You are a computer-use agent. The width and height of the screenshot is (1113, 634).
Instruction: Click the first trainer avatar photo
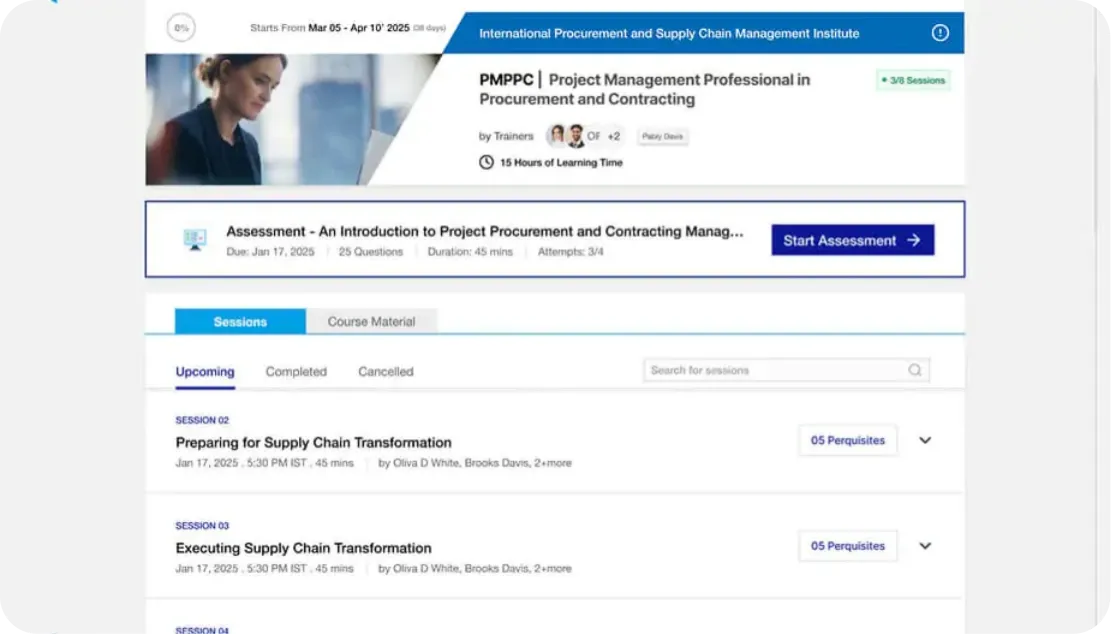point(557,136)
